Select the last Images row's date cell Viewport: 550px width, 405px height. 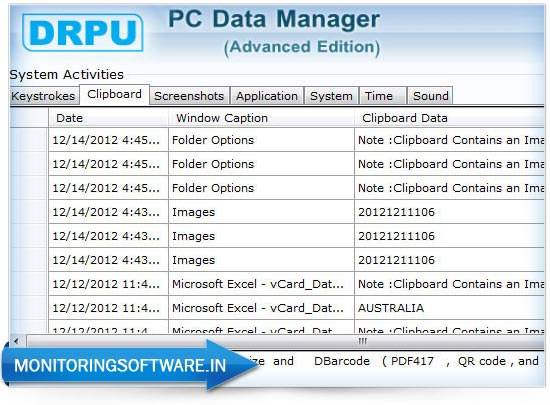108,260
